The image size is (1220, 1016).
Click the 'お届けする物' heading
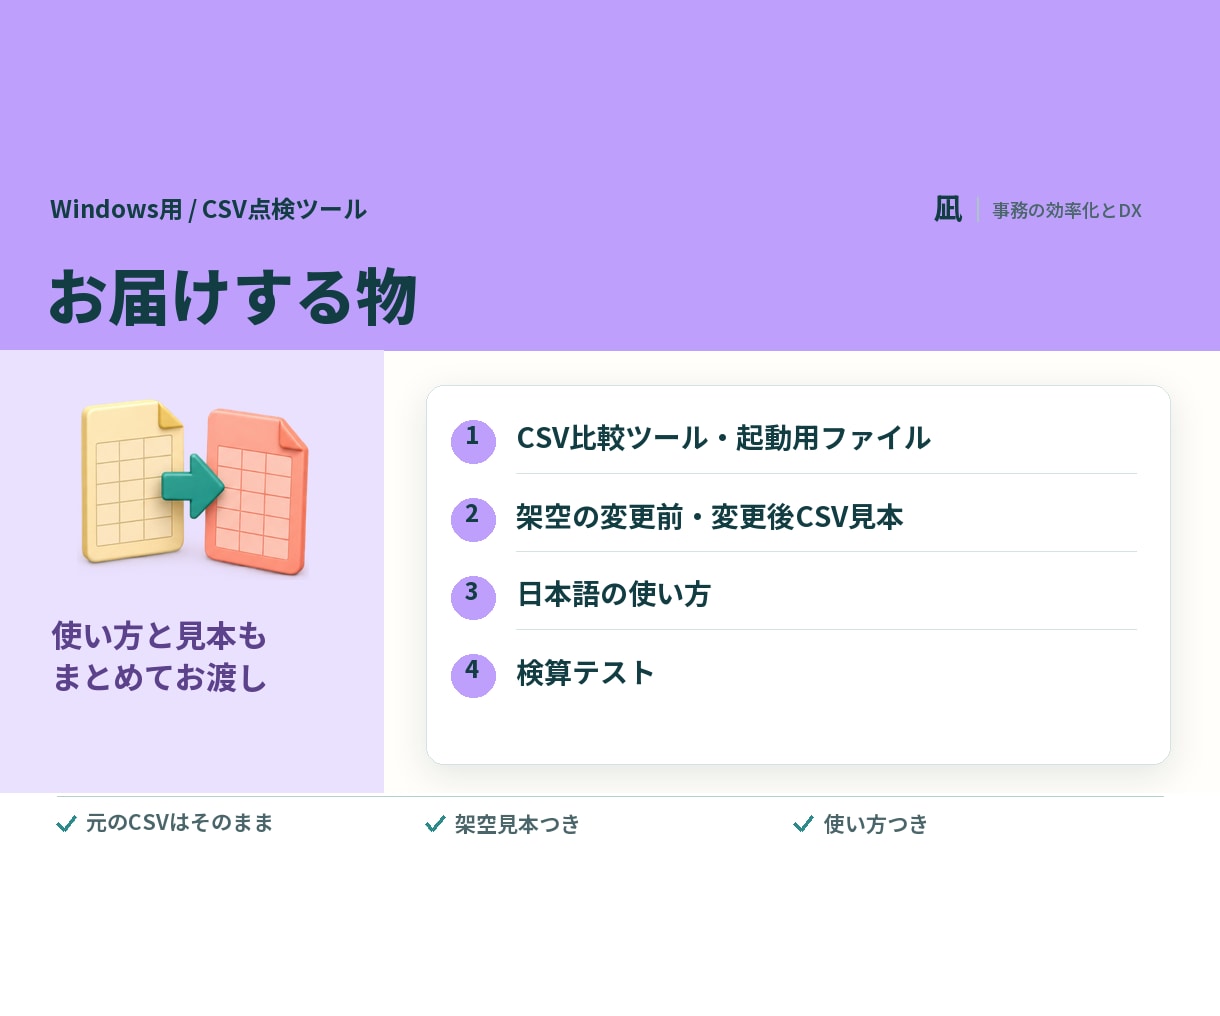tap(233, 297)
